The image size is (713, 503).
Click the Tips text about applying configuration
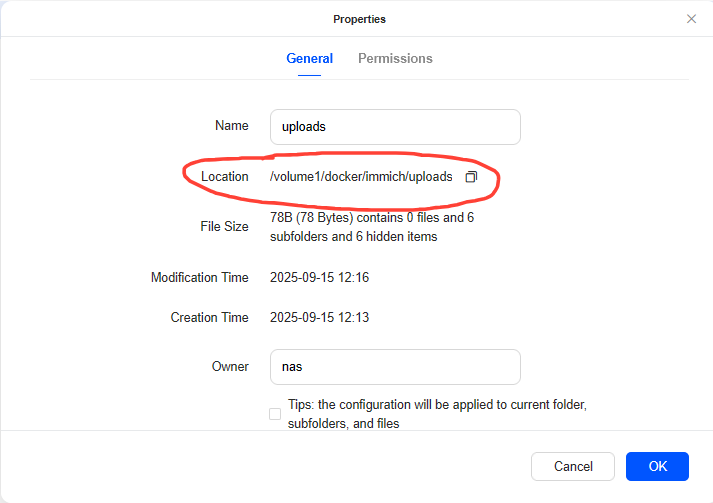pyautogui.click(x=435, y=414)
